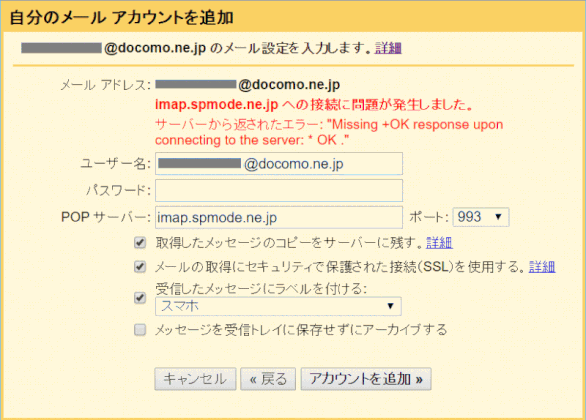Toggle leaving message copies on server checkbox
Viewport: 586px width, 420px height.
tap(140, 243)
